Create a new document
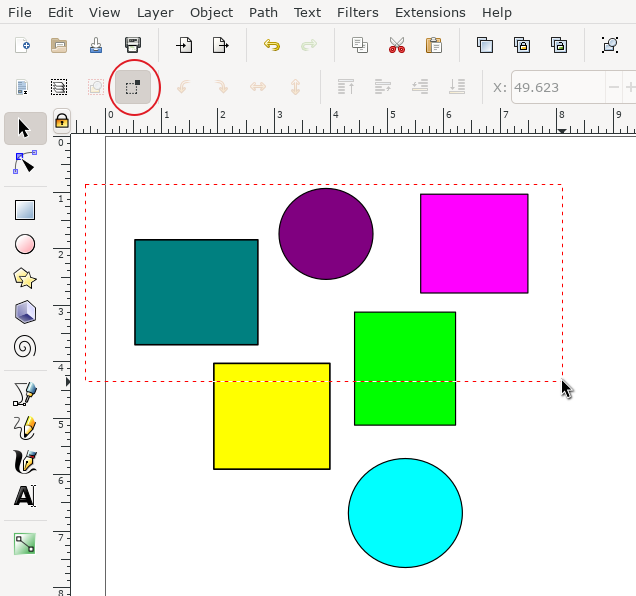The image size is (636, 596). point(22,45)
